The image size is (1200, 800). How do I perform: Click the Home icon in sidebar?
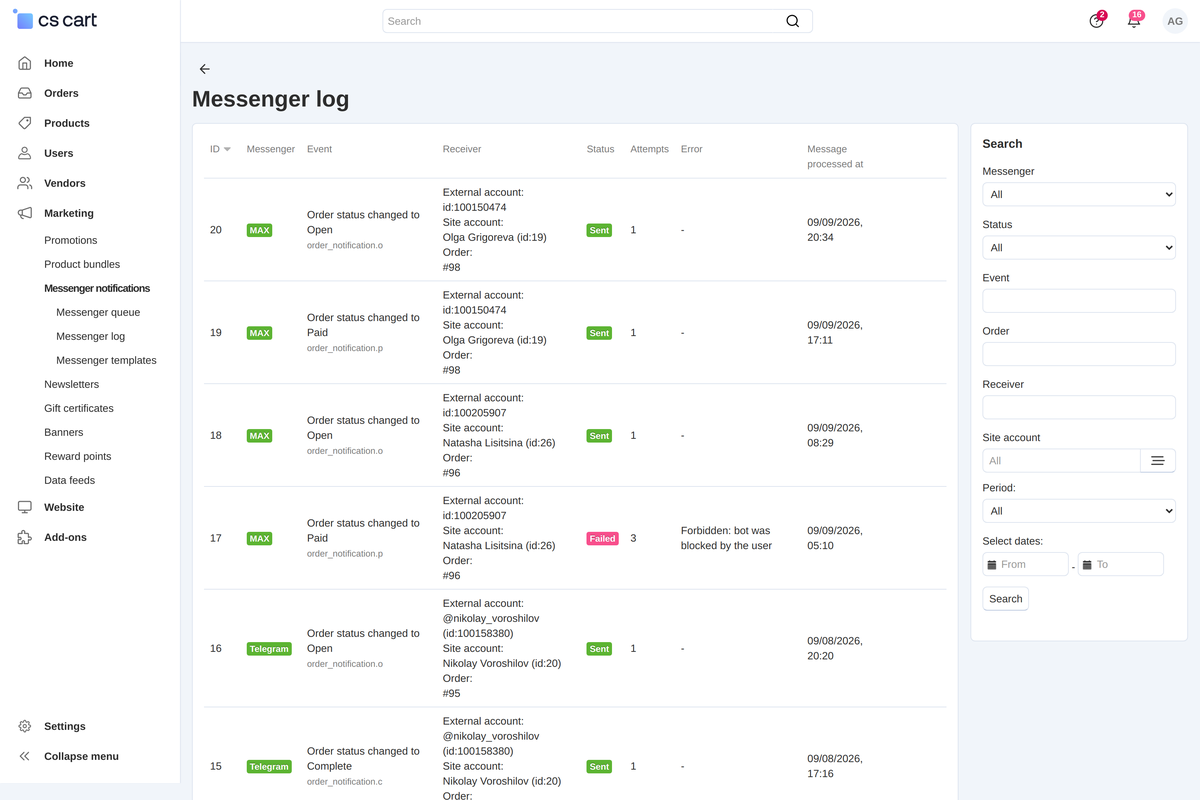click(x=25, y=63)
